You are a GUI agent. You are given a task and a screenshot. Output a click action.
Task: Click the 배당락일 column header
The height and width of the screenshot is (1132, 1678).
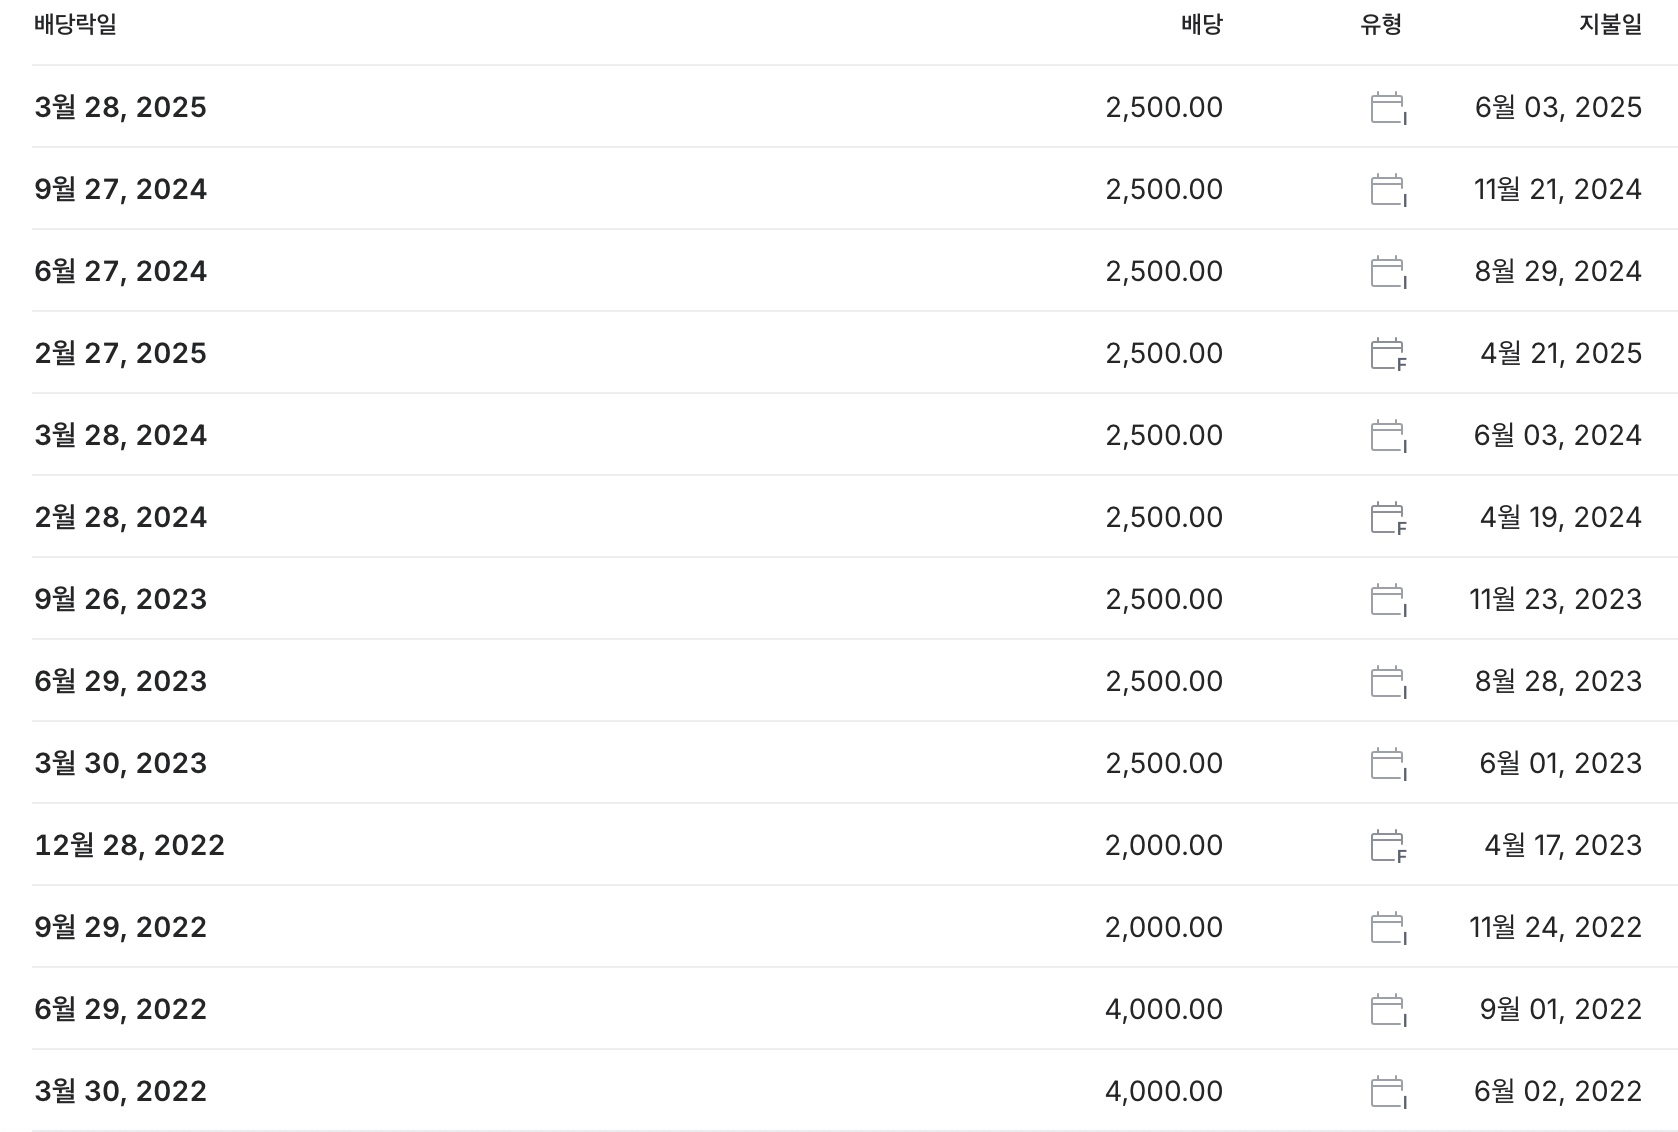(x=75, y=25)
